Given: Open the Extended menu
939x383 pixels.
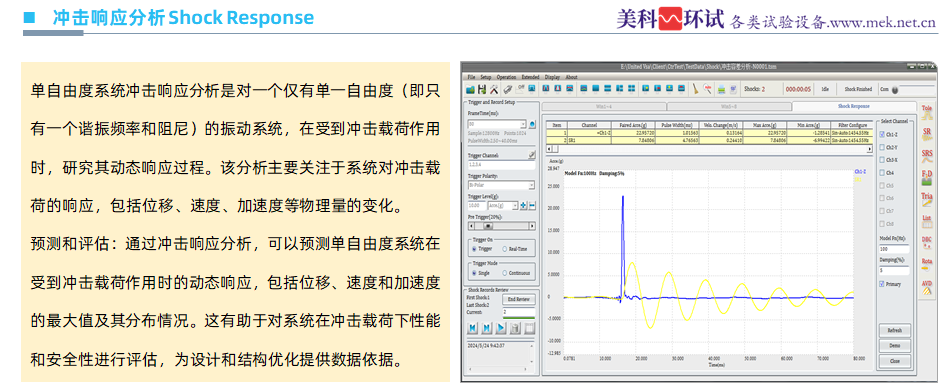Looking at the screenshot, I should [531, 77].
